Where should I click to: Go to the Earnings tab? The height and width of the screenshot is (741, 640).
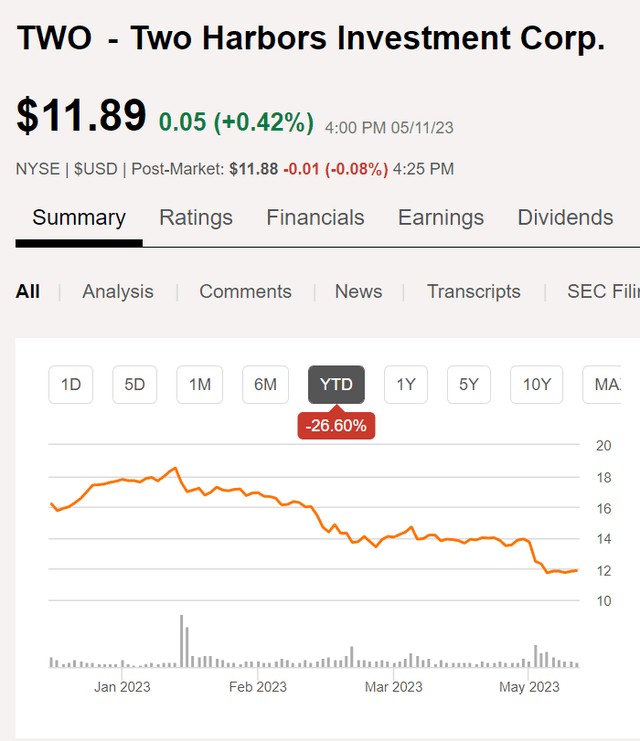coord(441,218)
